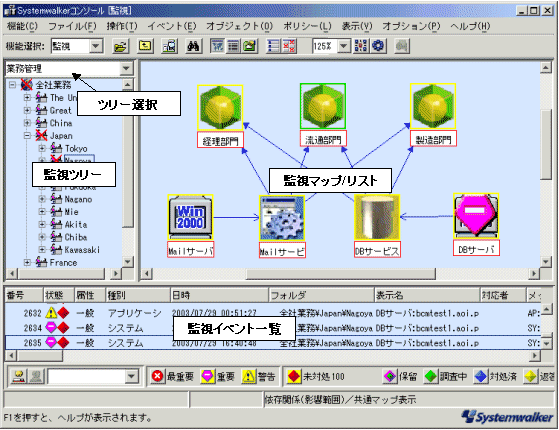Collapse the Japan tree node
Viewport: 559px width, 430px height.
point(27,136)
